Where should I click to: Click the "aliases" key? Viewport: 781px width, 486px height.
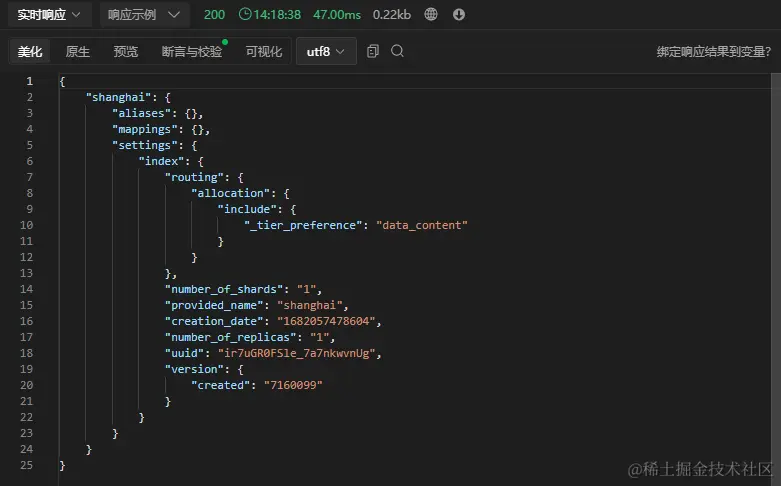(141, 113)
